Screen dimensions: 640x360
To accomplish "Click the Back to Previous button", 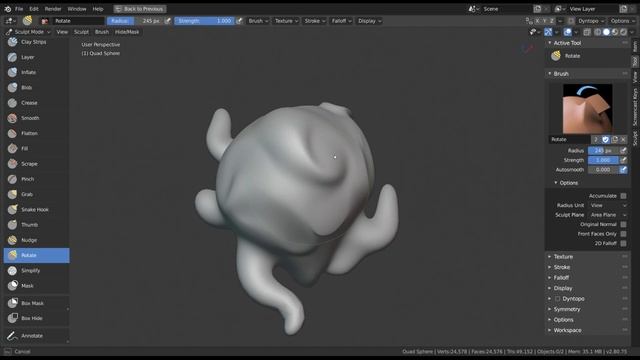I will point(140,9).
